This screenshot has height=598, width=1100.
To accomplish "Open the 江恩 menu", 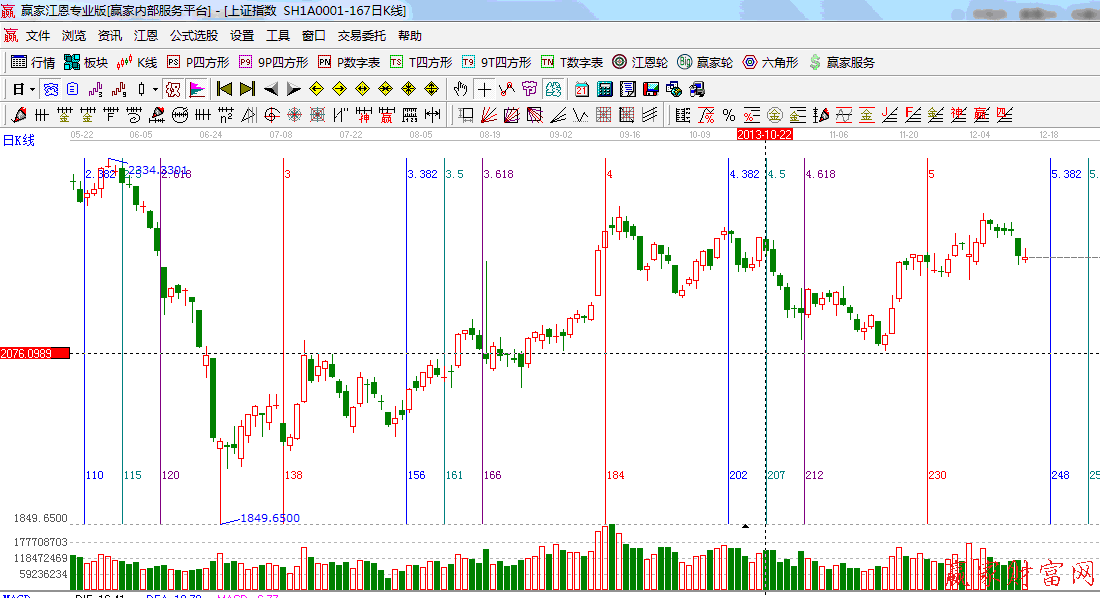I will [146, 35].
